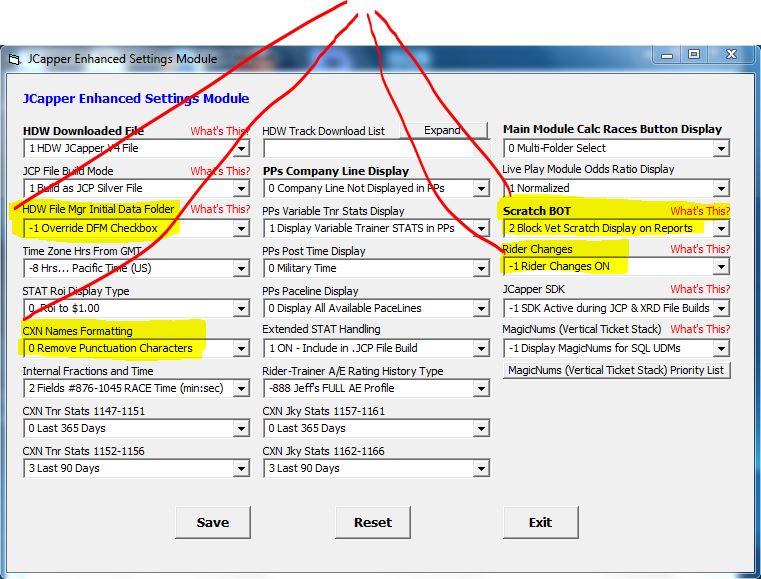Click the PPs Paceline Display label
The width and height of the screenshot is (761, 579).
pos(310,291)
